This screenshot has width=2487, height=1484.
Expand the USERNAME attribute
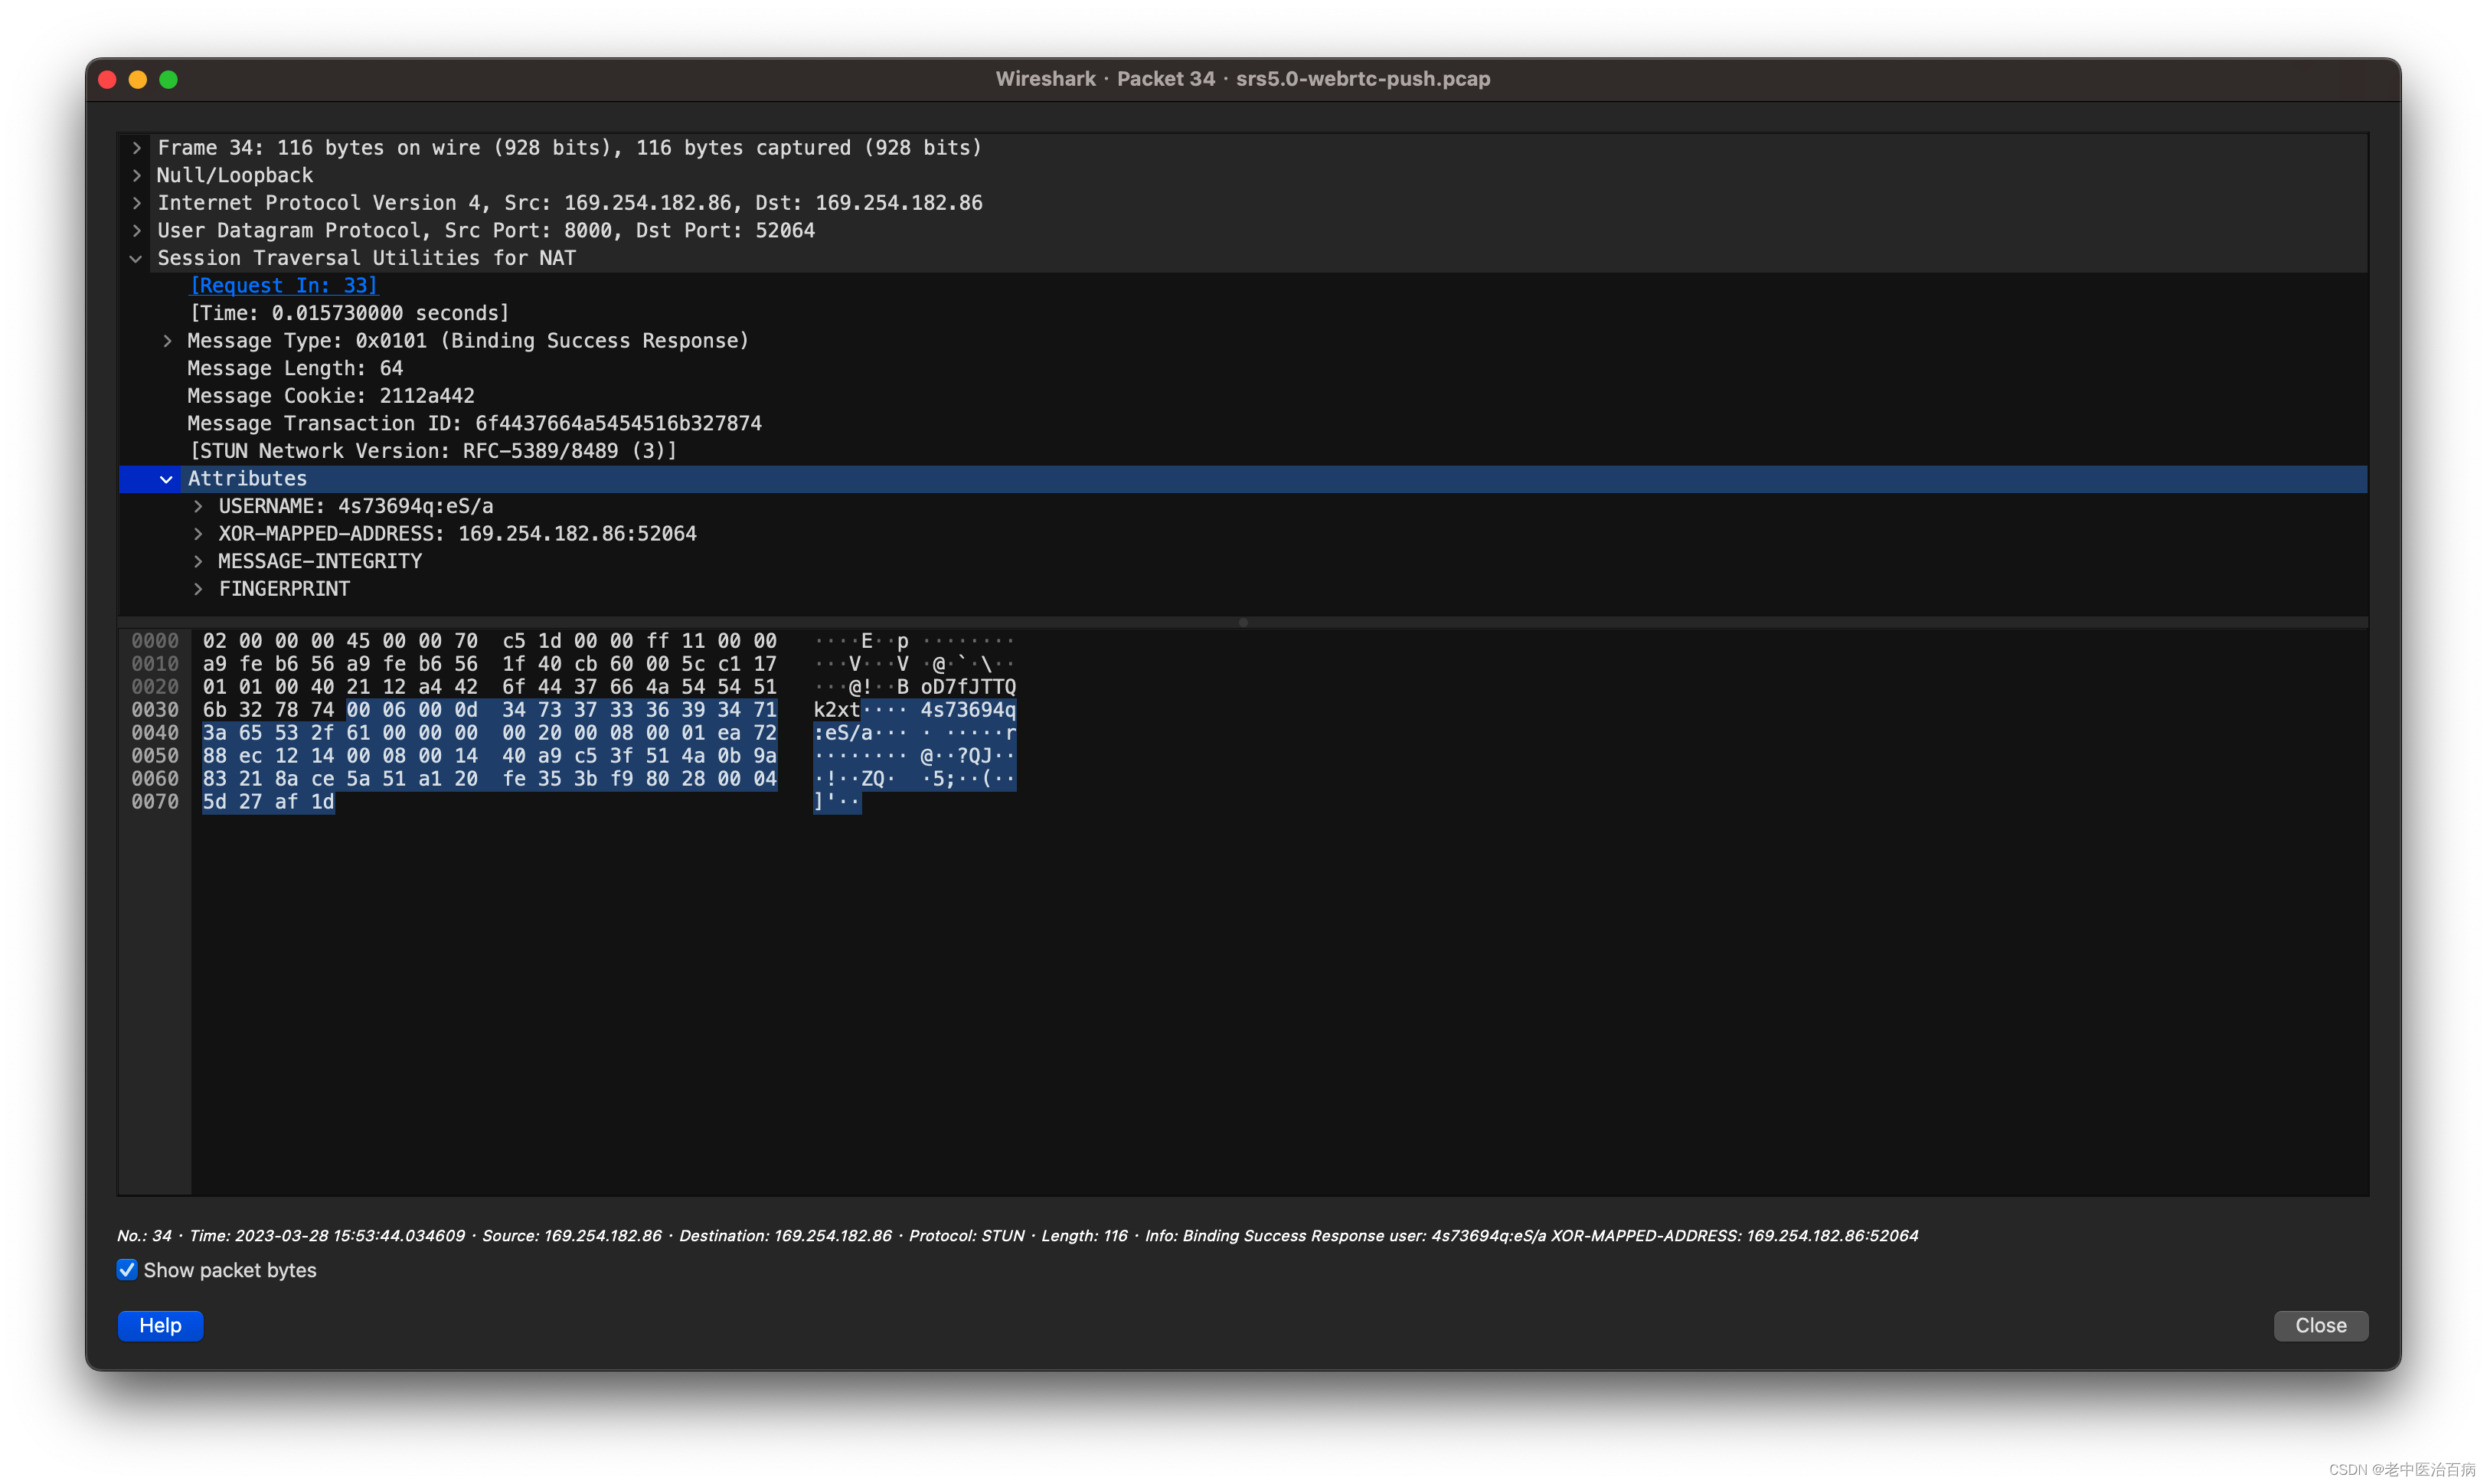click(198, 506)
